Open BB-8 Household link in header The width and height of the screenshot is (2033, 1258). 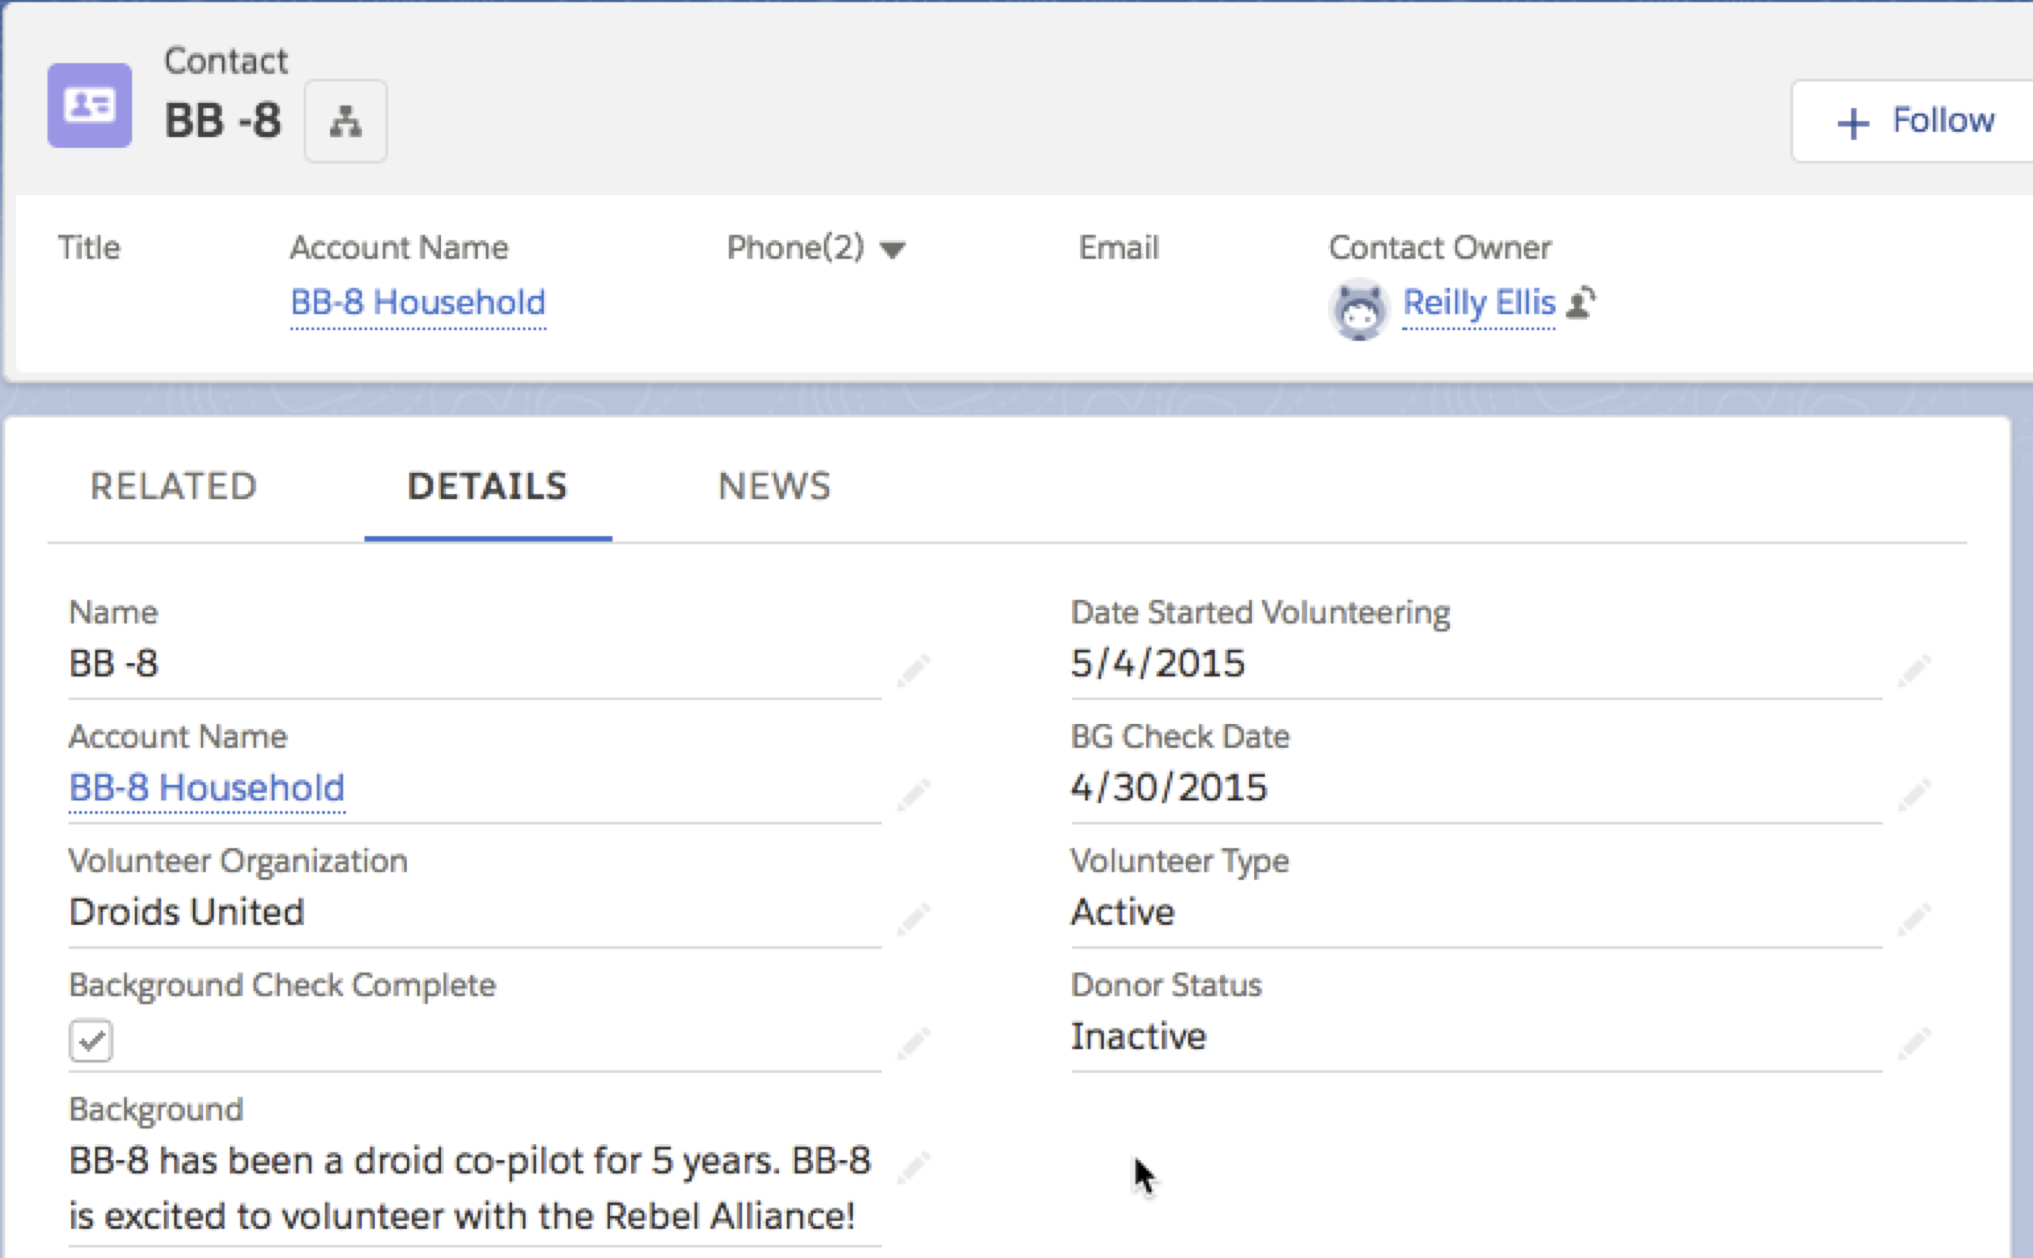pos(417,302)
